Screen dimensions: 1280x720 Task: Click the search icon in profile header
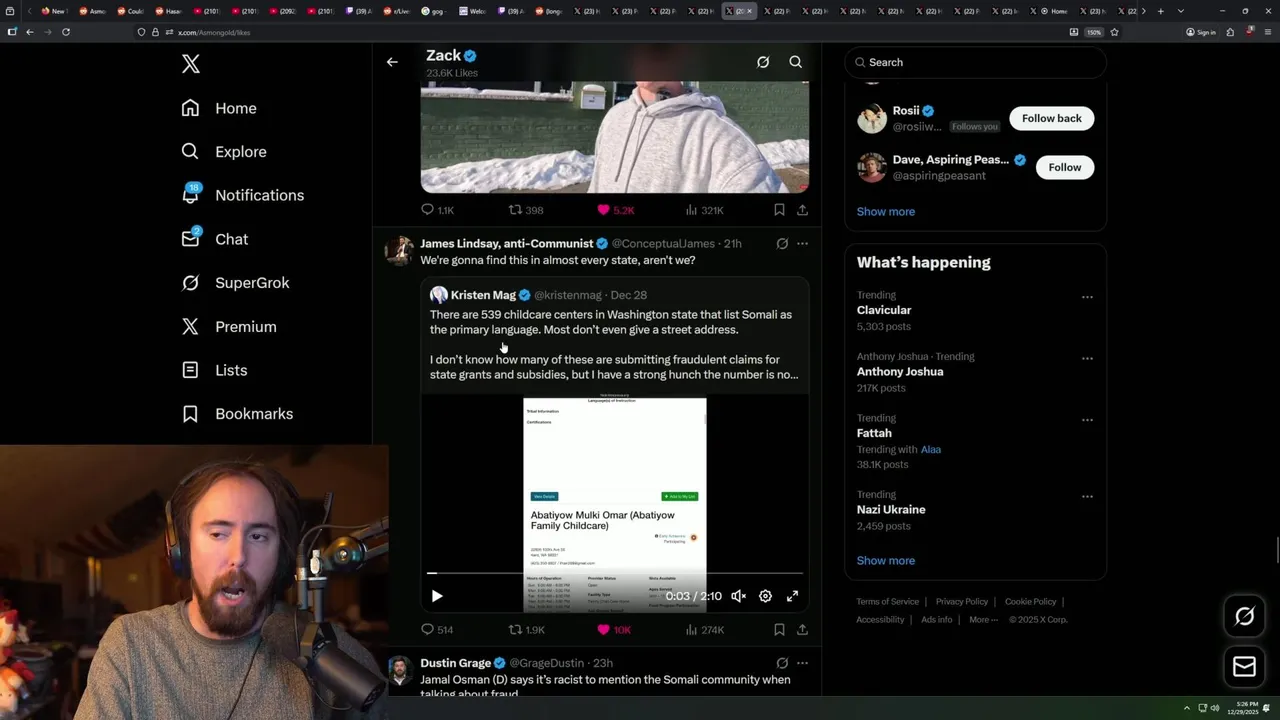[x=796, y=62]
